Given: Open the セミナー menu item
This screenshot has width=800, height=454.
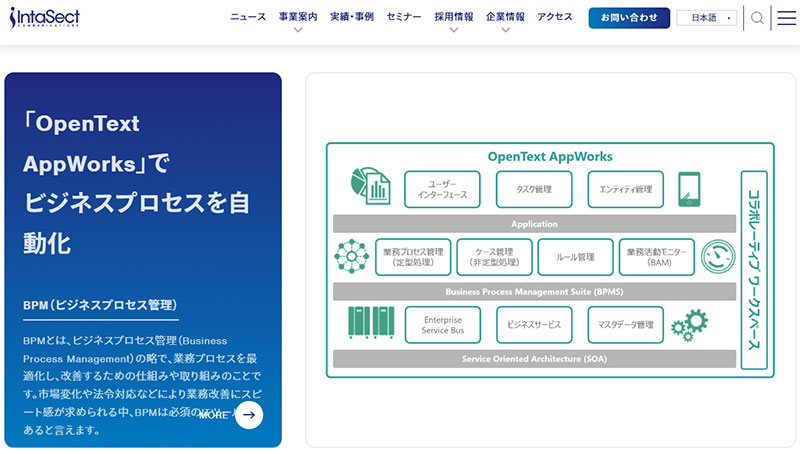Looking at the screenshot, I should (404, 17).
